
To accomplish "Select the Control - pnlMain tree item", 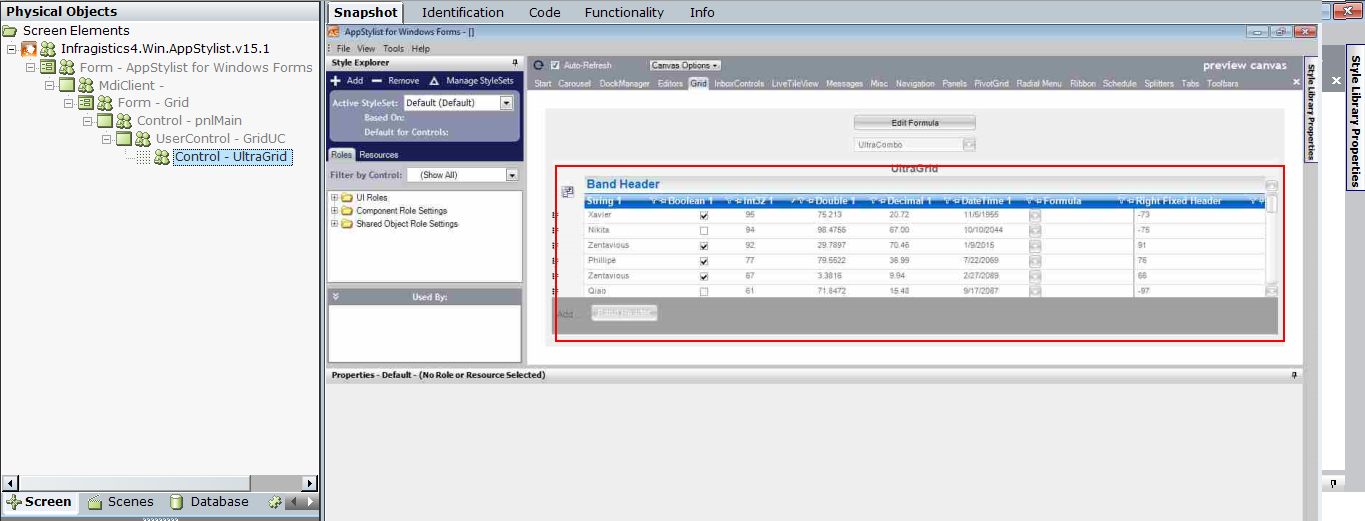I will (x=189, y=121).
